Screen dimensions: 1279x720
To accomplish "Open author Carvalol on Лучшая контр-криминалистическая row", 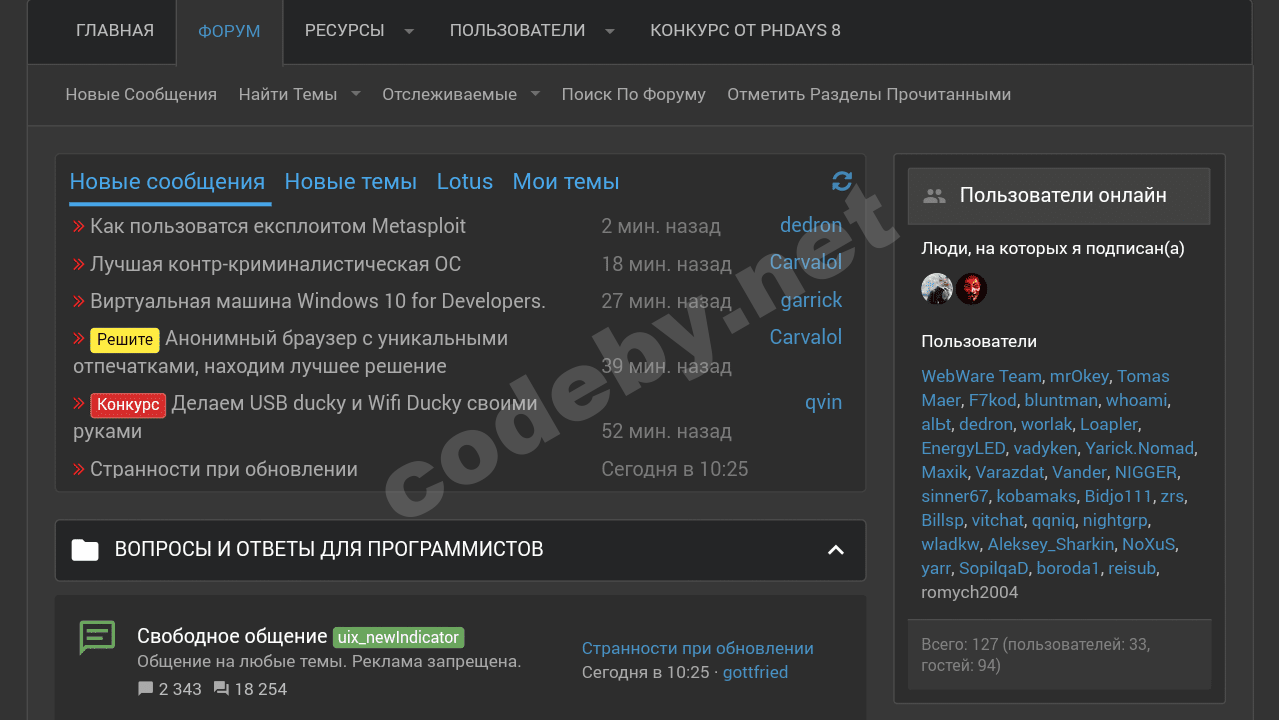I will click(x=806, y=262).
